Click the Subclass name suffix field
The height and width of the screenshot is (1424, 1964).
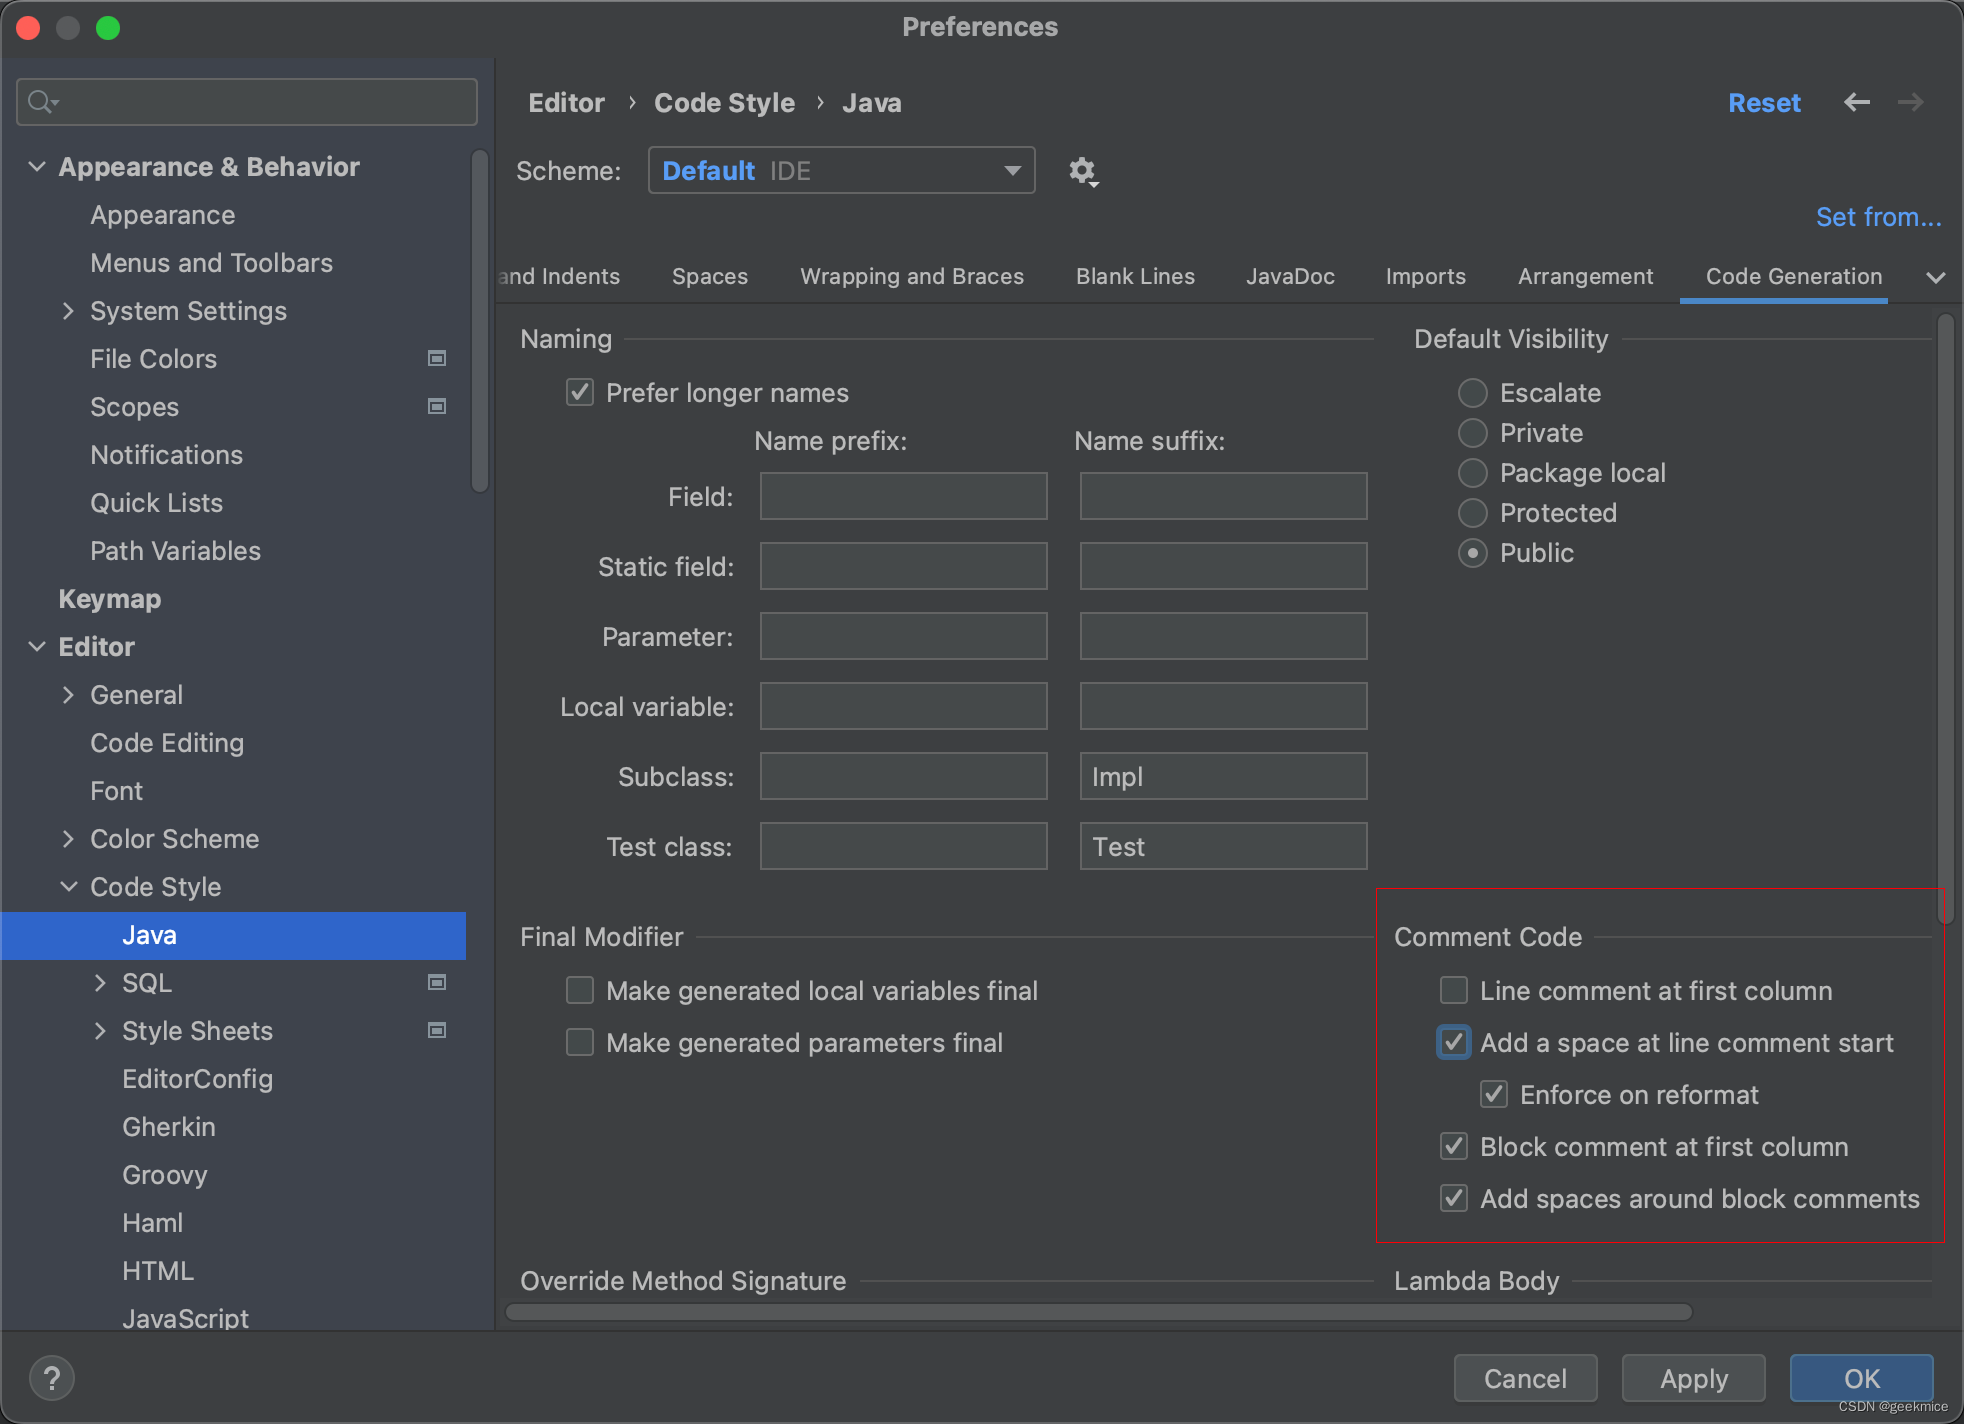[x=1222, y=777]
